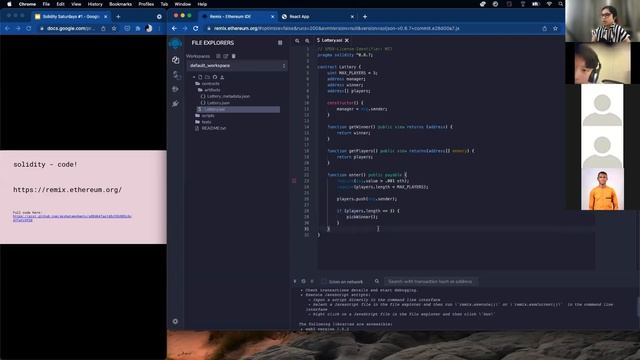Delete the workspace trash icon
Image resolution: width=640 pixels, height=360 pixels.
click(x=233, y=56)
